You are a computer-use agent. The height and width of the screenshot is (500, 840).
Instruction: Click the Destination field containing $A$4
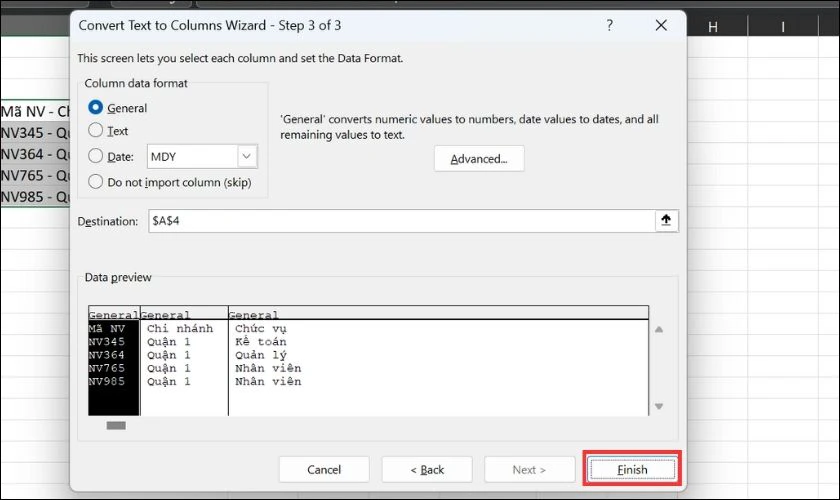coord(400,221)
